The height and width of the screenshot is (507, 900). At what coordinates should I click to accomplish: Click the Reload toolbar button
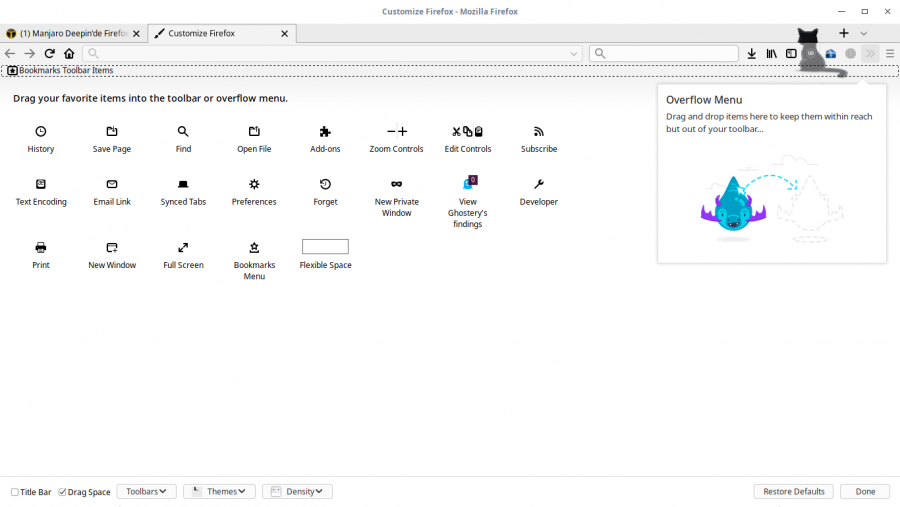point(49,53)
